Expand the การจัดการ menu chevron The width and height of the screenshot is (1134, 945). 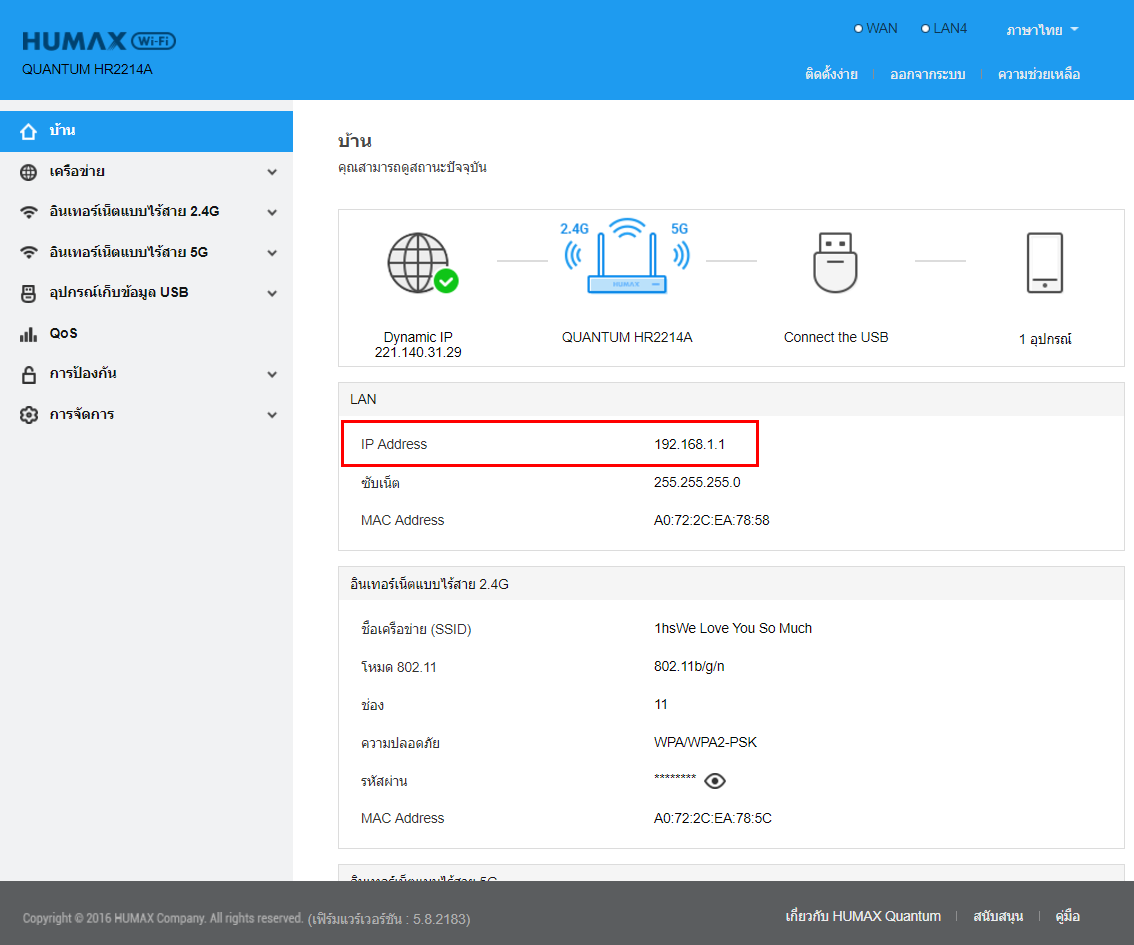coord(272,415)
